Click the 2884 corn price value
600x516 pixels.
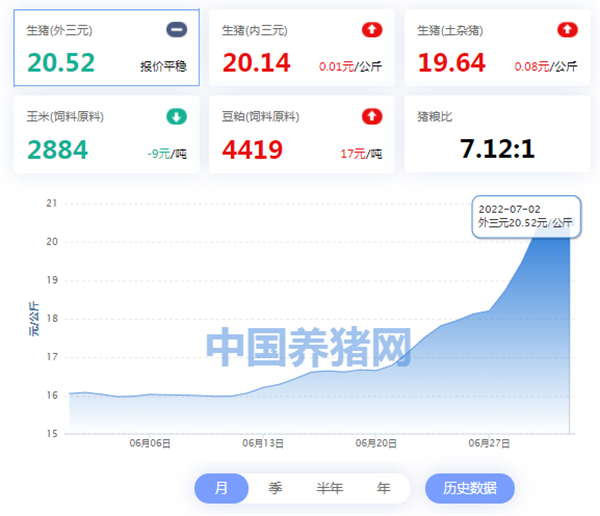pos(57,150)
